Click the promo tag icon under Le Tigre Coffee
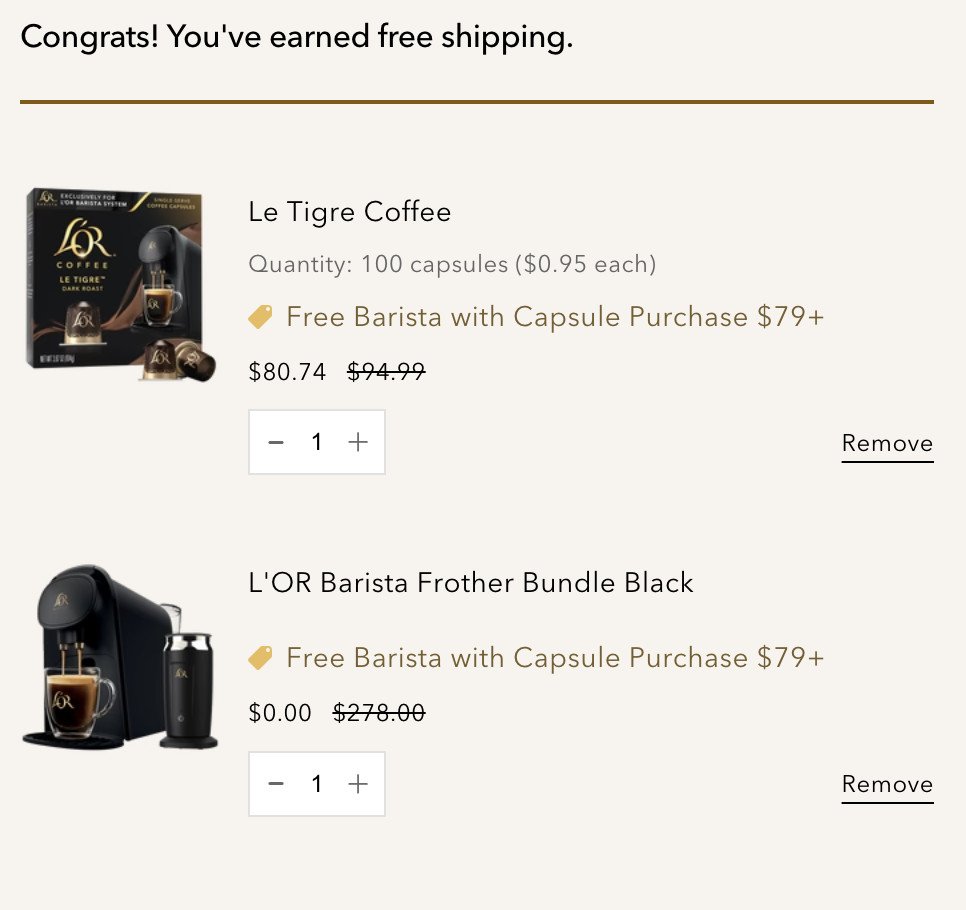This screenshot has height=910, width=966. [260, 318]
